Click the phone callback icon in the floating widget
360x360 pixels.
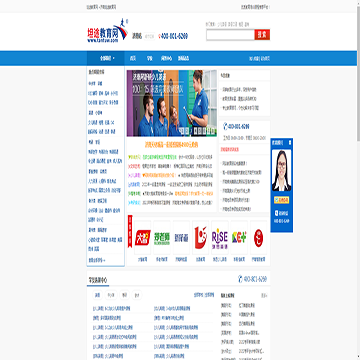tap(277, 213)
